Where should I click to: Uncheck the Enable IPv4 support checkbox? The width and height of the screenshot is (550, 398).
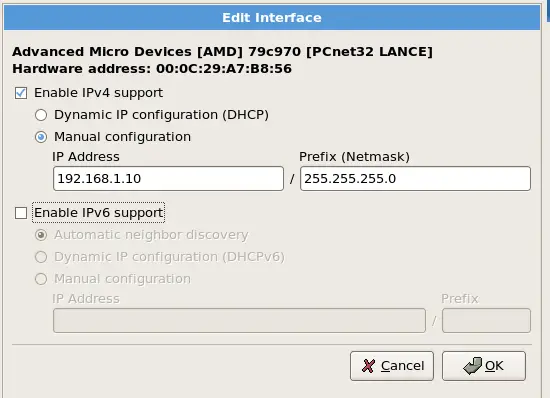click(x=21, y=93)
